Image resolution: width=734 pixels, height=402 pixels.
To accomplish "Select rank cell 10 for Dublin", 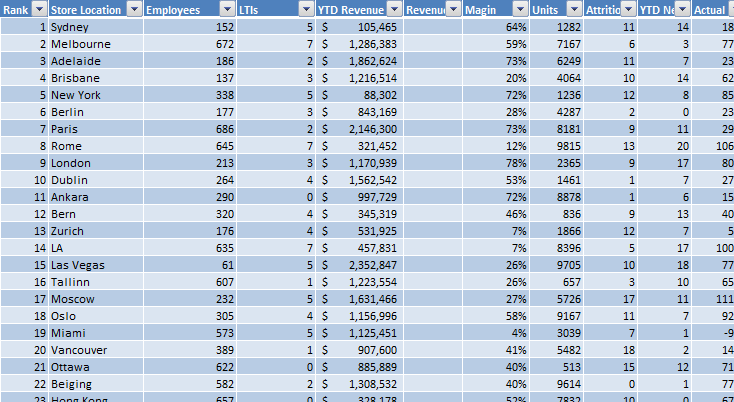I will [x=24, y=180].
